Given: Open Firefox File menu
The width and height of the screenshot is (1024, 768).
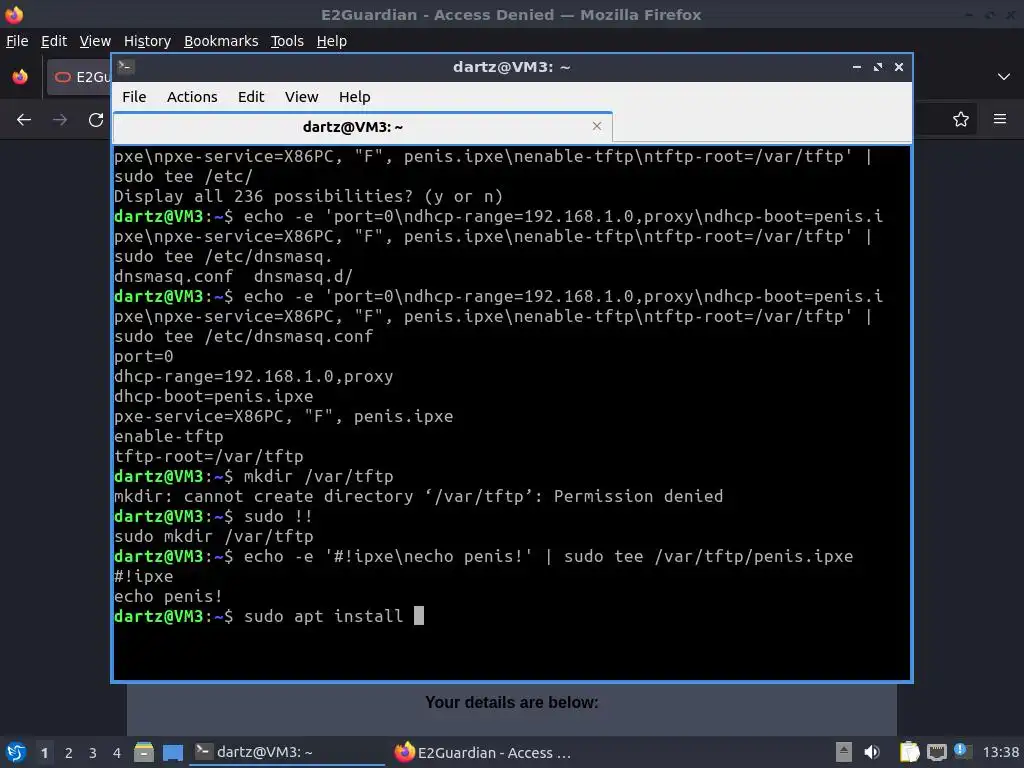Looking at the screenshot, I should point(17,41).
